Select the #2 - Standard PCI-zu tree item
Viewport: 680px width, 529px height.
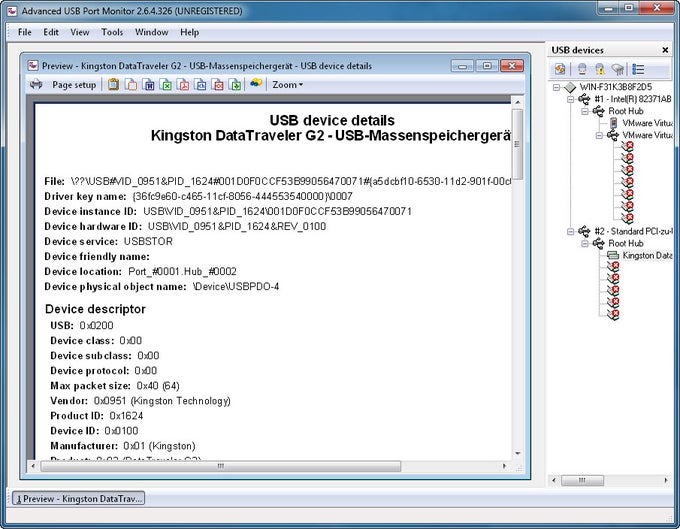[633, 231]
